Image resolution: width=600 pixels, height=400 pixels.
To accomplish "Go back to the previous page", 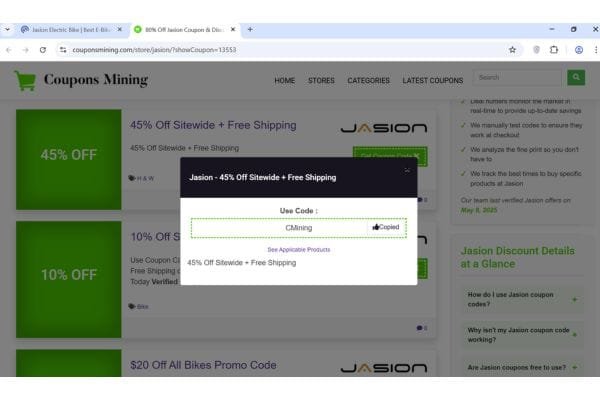I will pyautogui.click(x=9, y=50).
